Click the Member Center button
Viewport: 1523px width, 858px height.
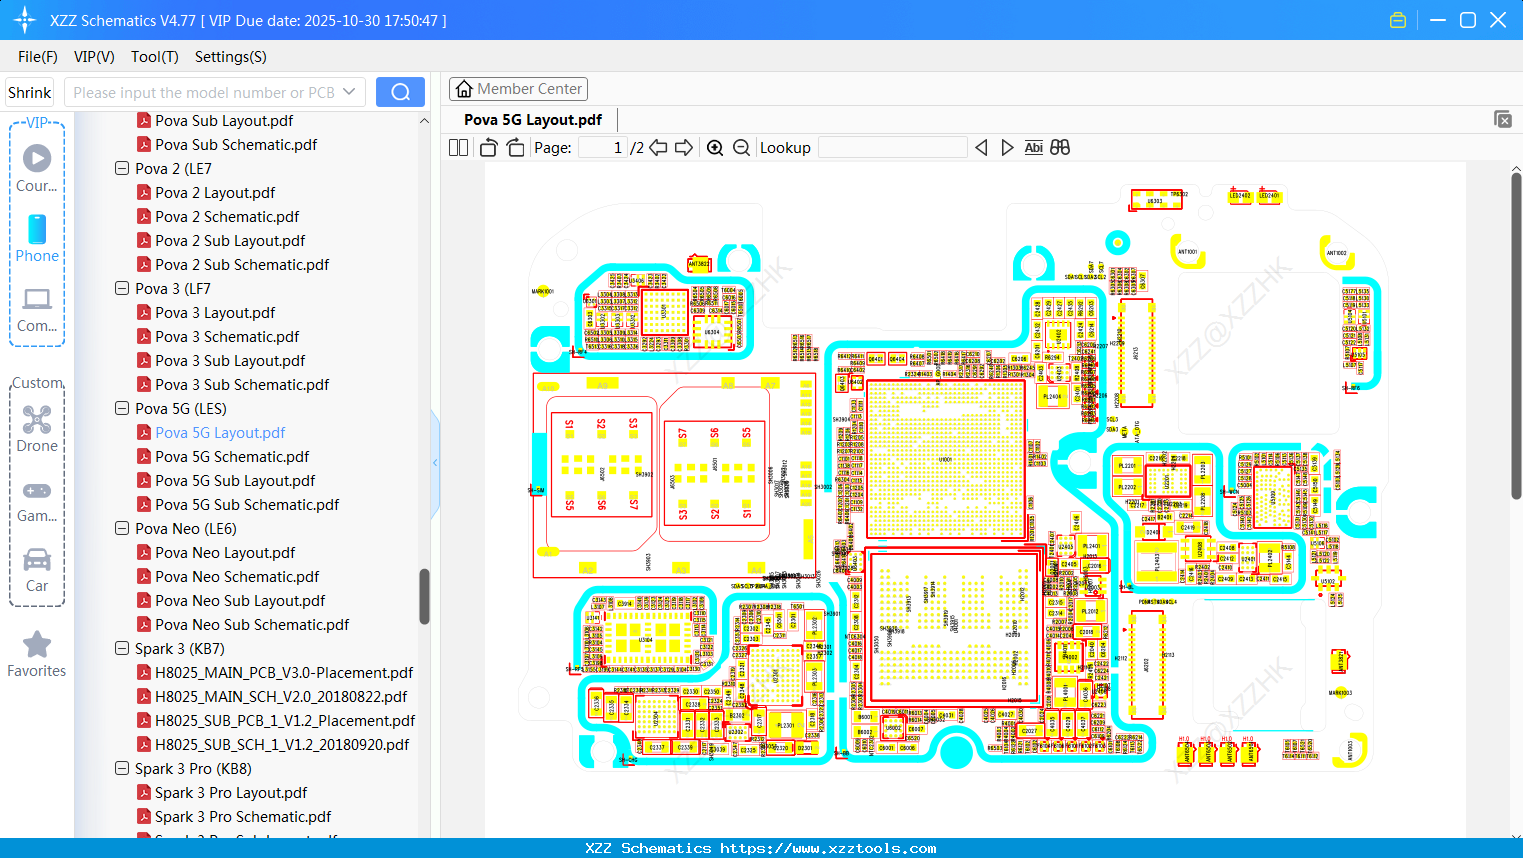[518, 89]
